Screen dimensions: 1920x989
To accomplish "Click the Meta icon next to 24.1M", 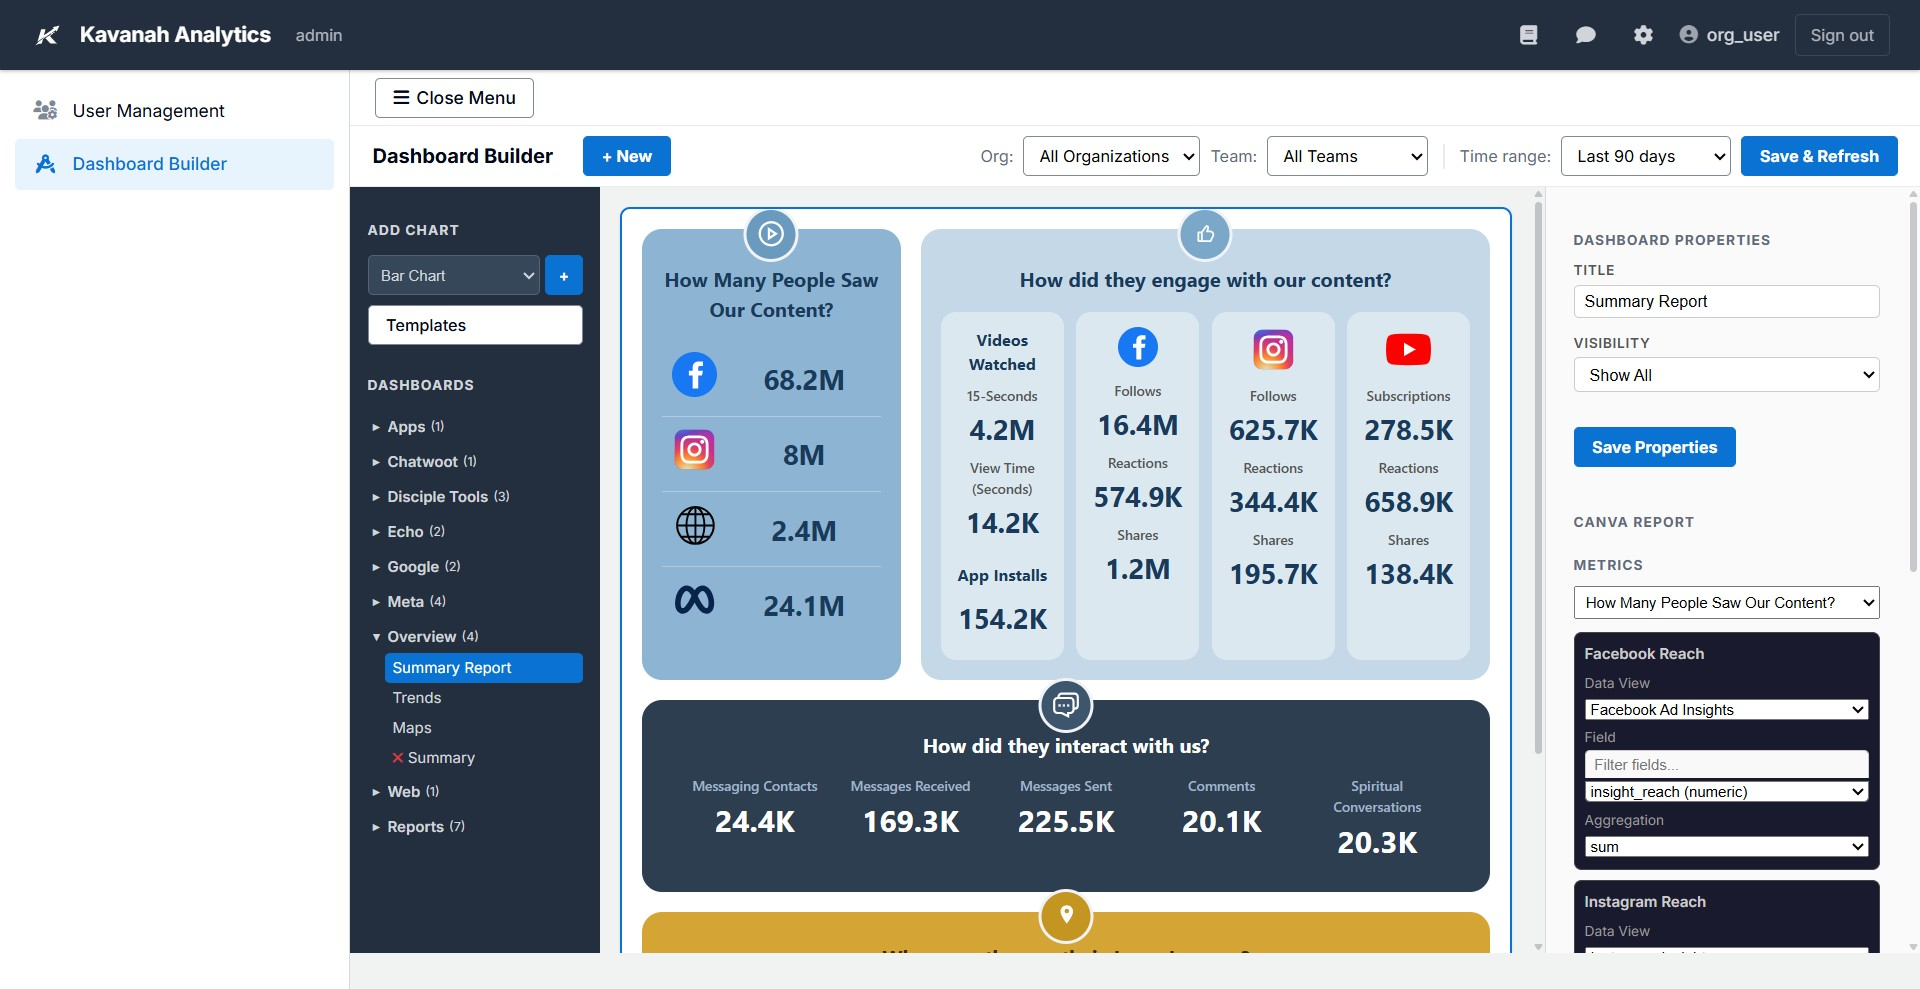I will tap(695, 600).
